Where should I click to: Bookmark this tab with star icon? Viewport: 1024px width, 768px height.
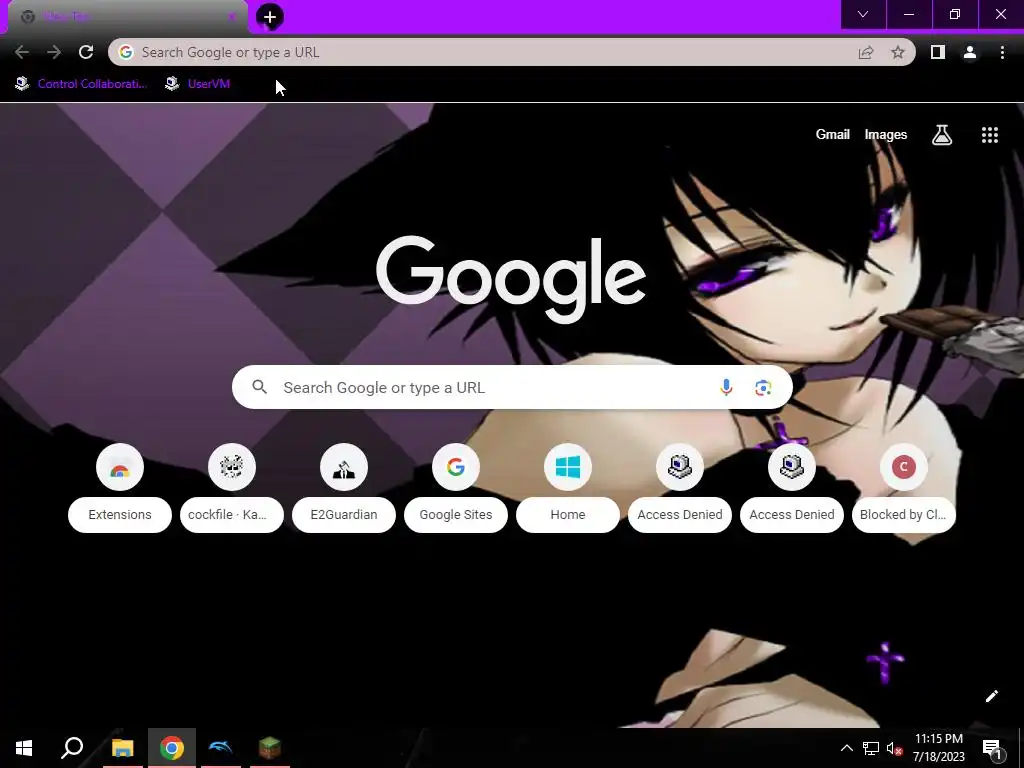tap(898, 52)
